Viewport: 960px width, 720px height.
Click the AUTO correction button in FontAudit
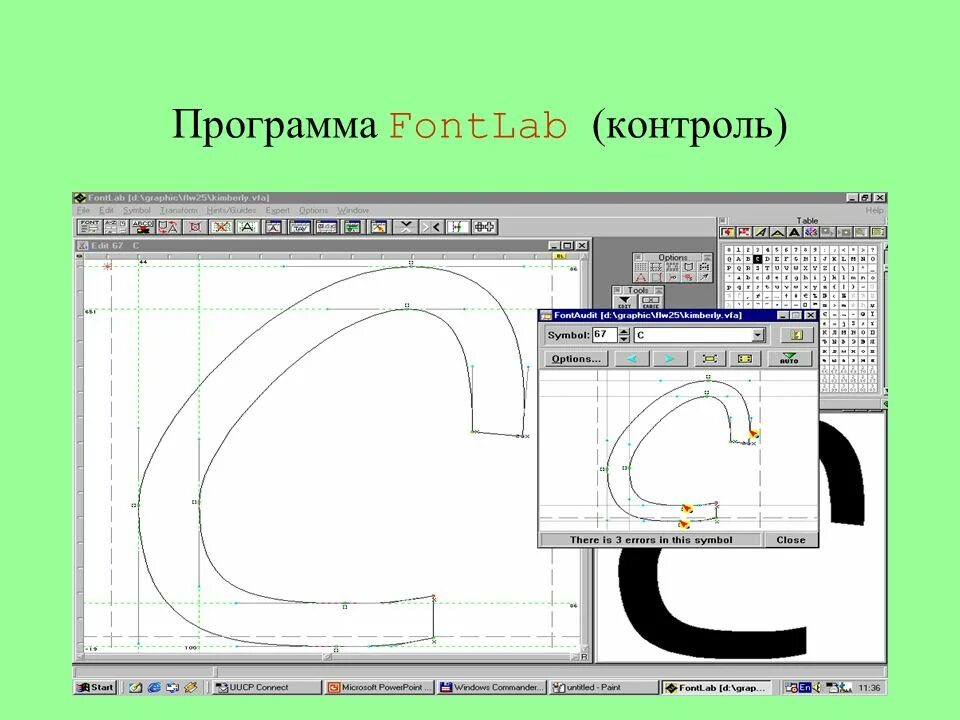coord(790,359)
